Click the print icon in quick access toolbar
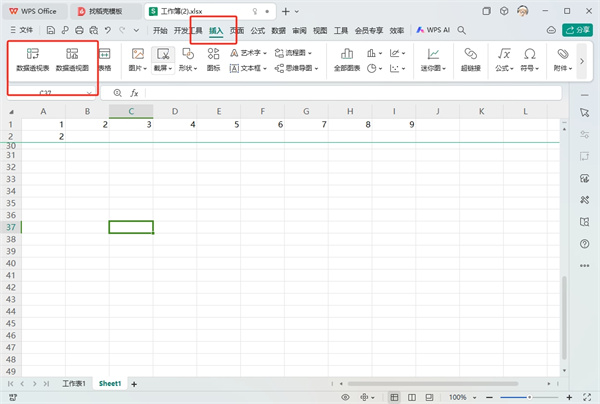The image size is (600, 404). pos(79,30)
